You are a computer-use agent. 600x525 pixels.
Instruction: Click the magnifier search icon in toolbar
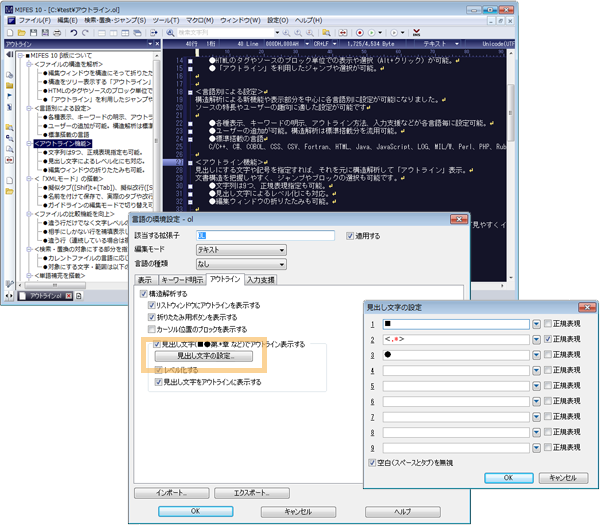click(169, 33)
